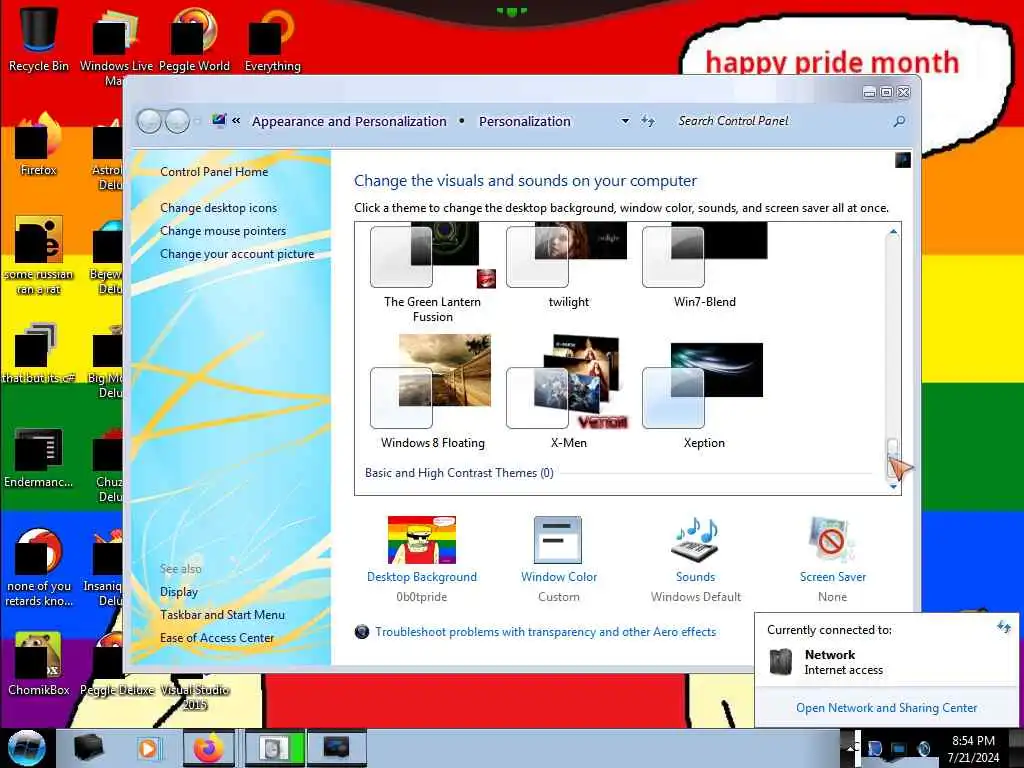Click the help icon at panel top right
This screenshot has height=768, width=1024.
pyautogui.click(x=903, y=160)
